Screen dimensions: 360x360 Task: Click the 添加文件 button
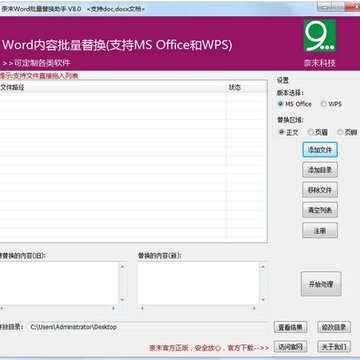pos(320,150)
